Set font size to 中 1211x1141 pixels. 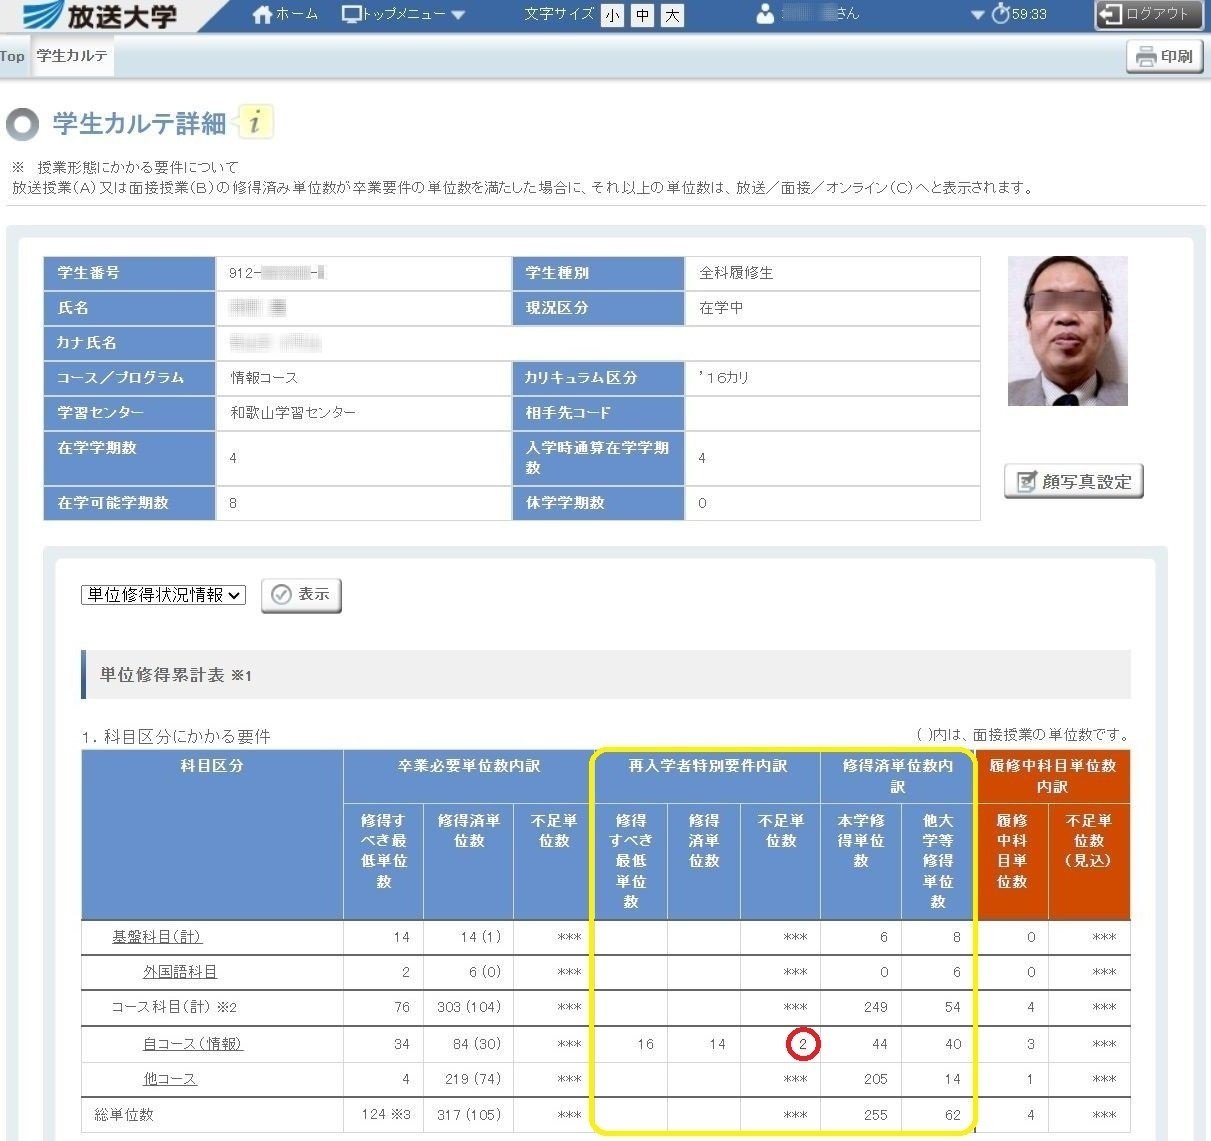pyautogui.click(x=643, y=15)
